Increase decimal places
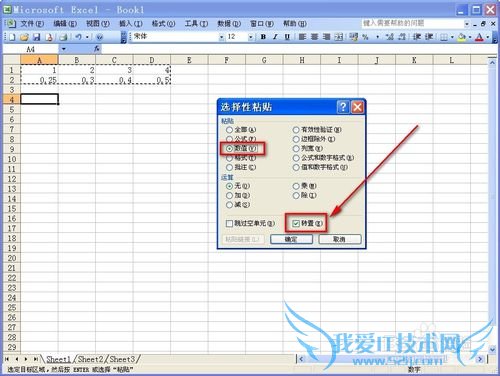Image resolution: width=500 pixels, height=376 pixels. coord(389,37)
